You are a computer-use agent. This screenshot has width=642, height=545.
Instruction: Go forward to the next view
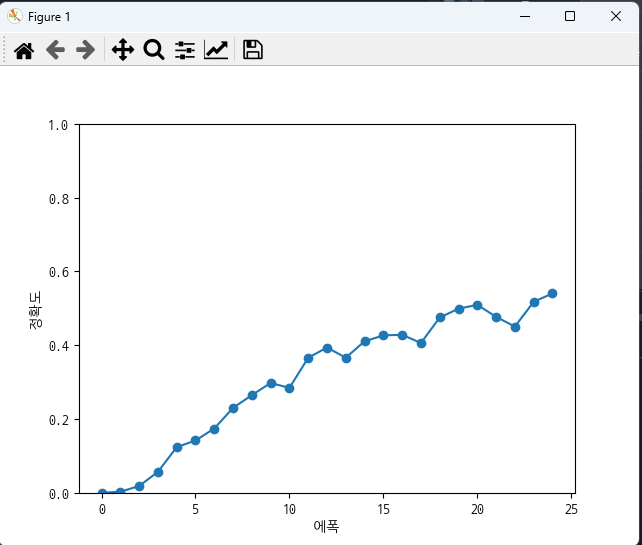(x=86, y=50)
